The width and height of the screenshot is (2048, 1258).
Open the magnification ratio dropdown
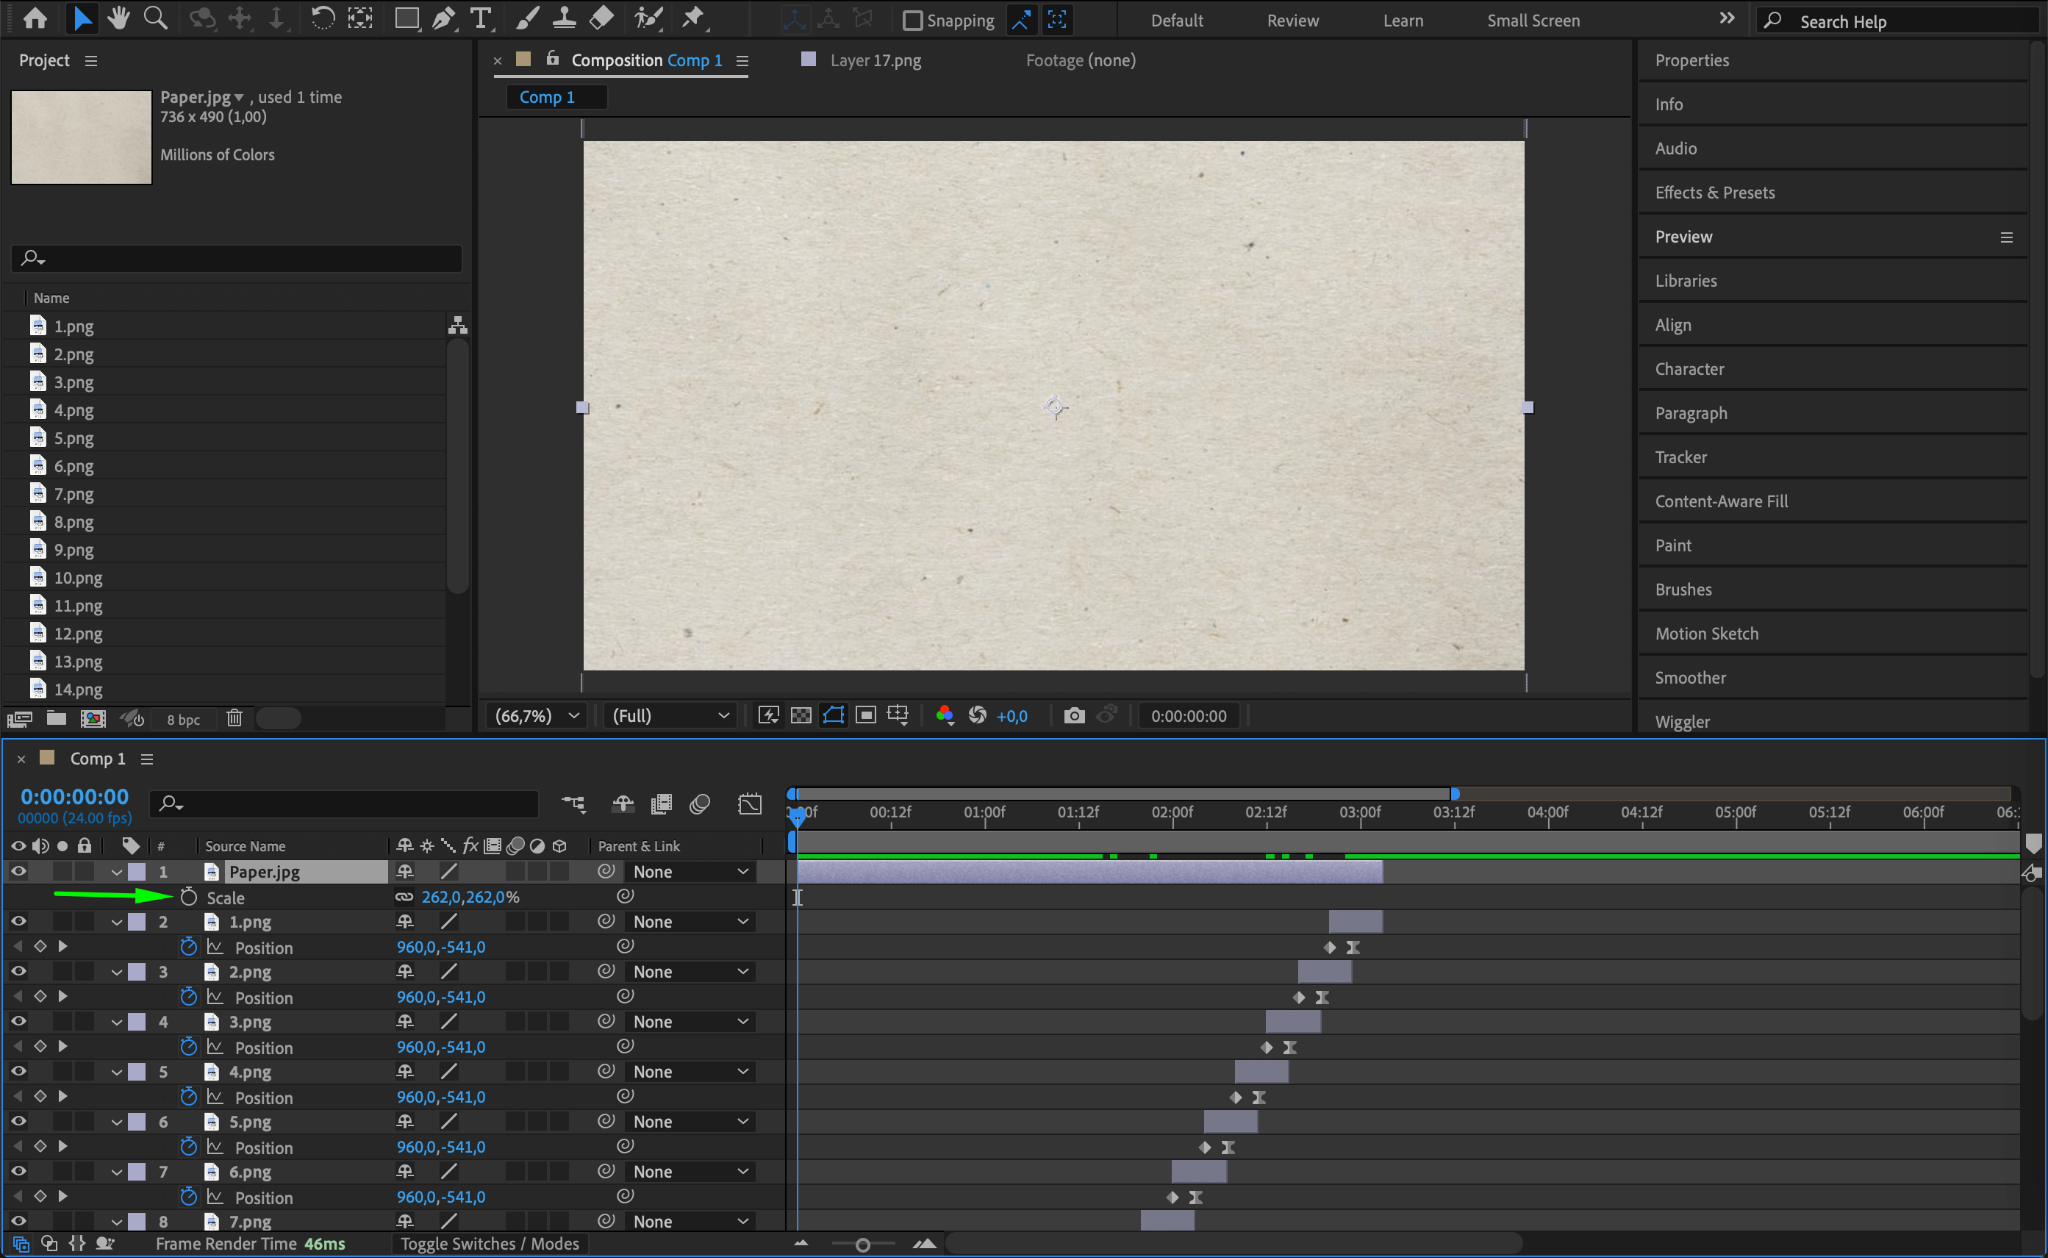coord(538,716)
